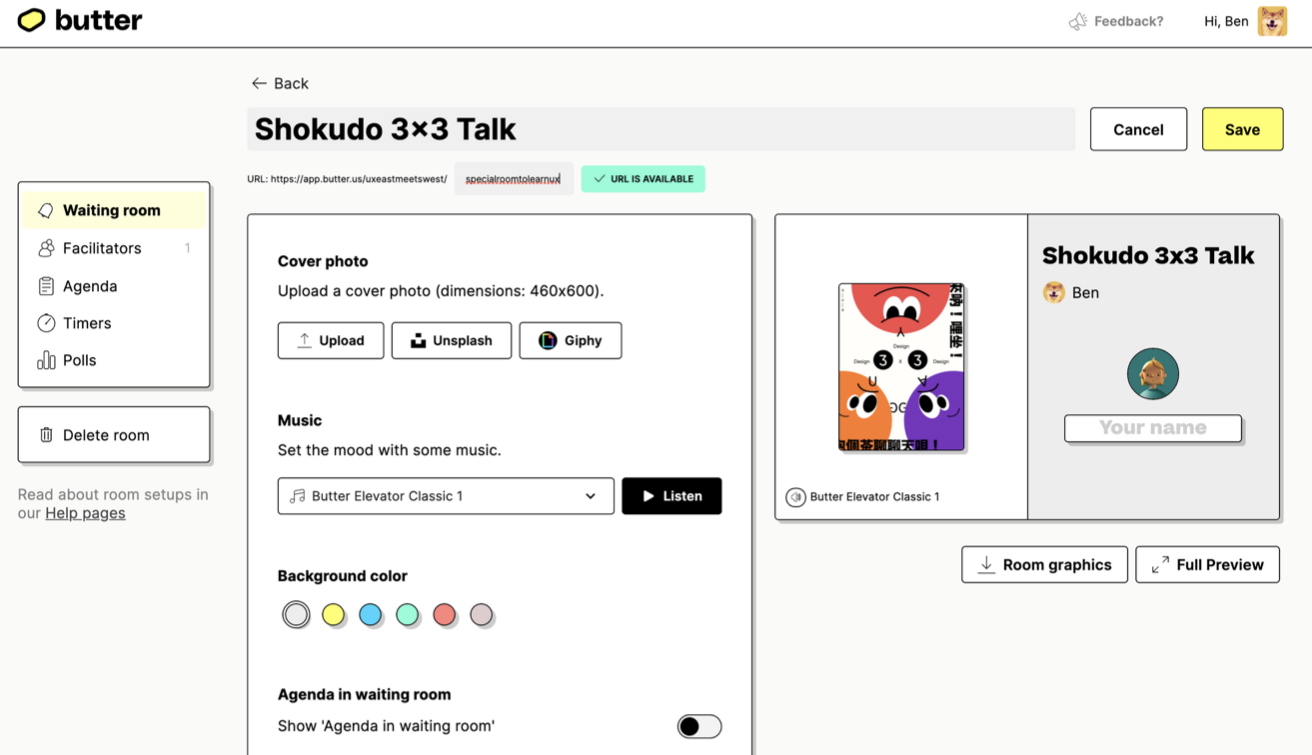Click the facilitator count '1'
1312x755 pixels.
(x=187, y=248)
